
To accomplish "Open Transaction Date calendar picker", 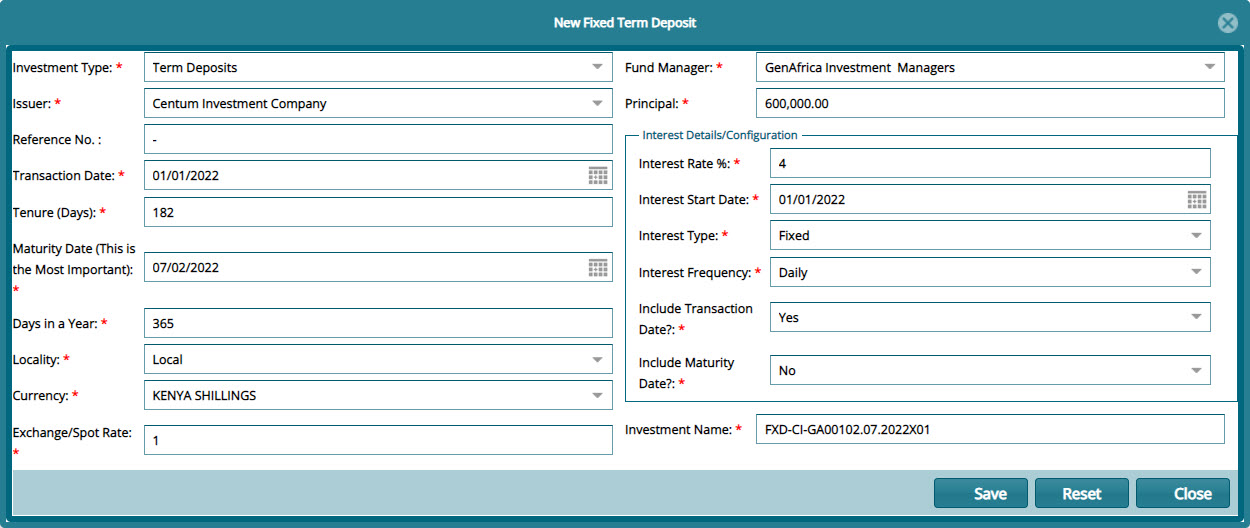I will tap(598, 176).
